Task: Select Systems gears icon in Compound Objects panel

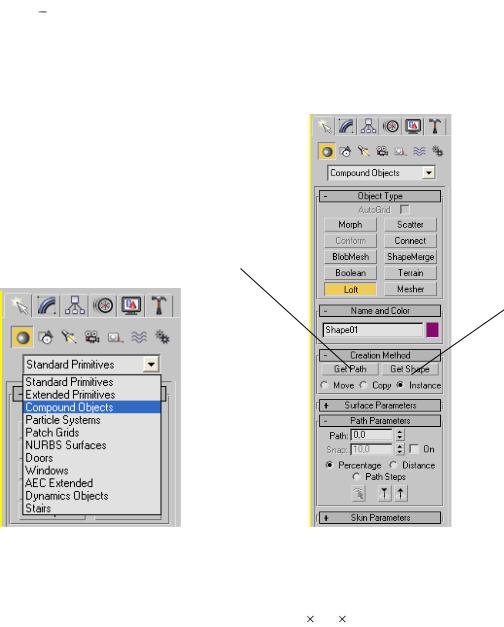Action: coord(438,152)
